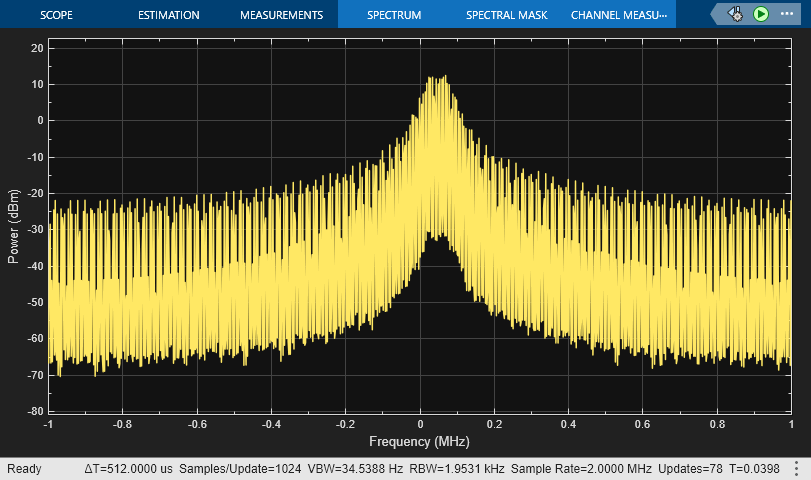Viewport: 811px width, 480px height.
Task: Click the Sample Rate=2.0000 MHz status entry
Action: [x=581, y=469]
